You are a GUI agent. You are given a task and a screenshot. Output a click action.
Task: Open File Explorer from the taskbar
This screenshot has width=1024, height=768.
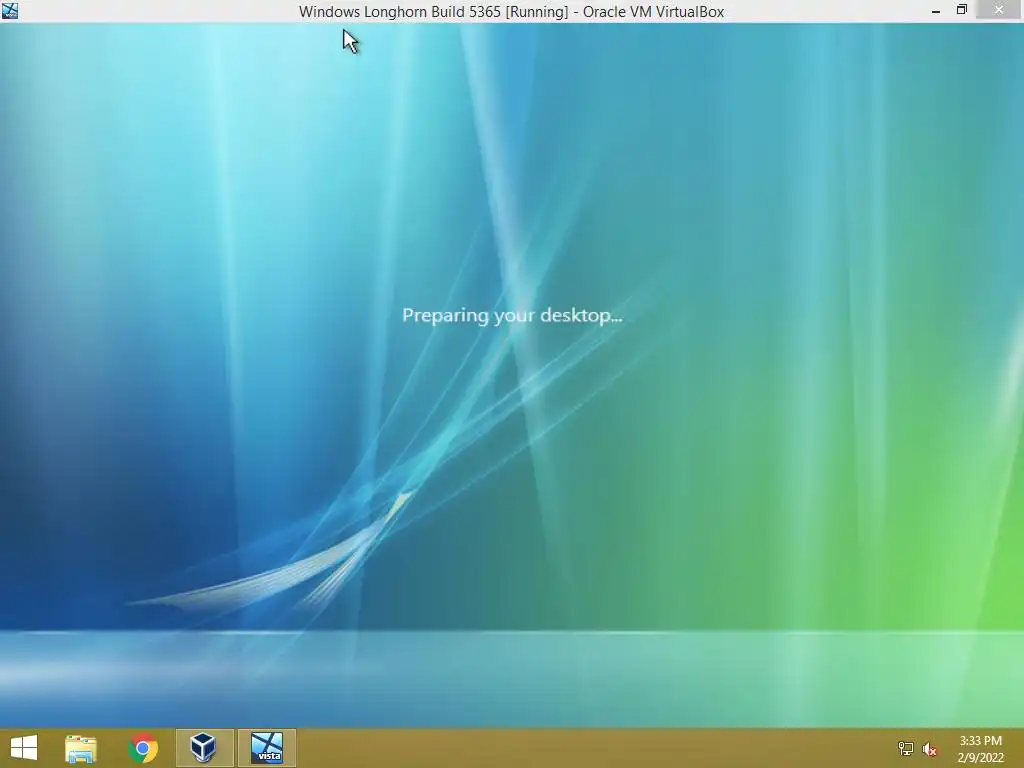(x=81, y=748)
